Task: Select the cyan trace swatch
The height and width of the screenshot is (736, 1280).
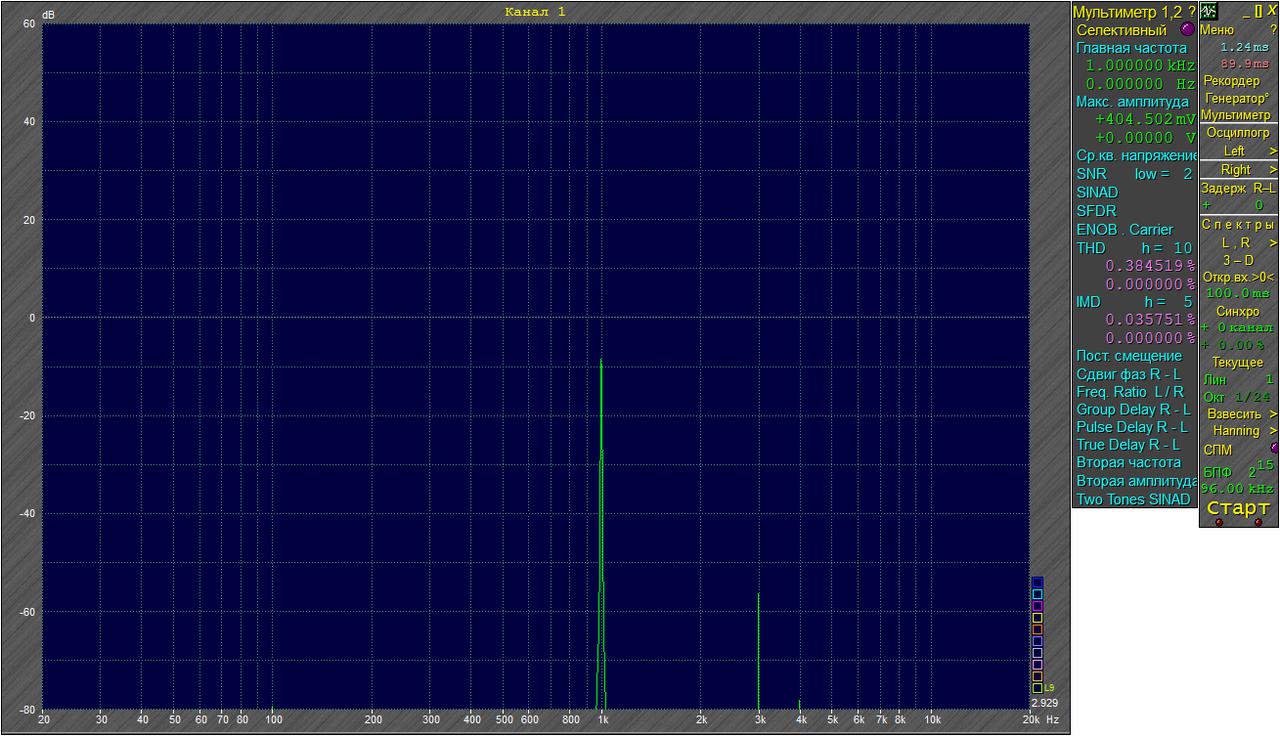Action: point(1037,594)
